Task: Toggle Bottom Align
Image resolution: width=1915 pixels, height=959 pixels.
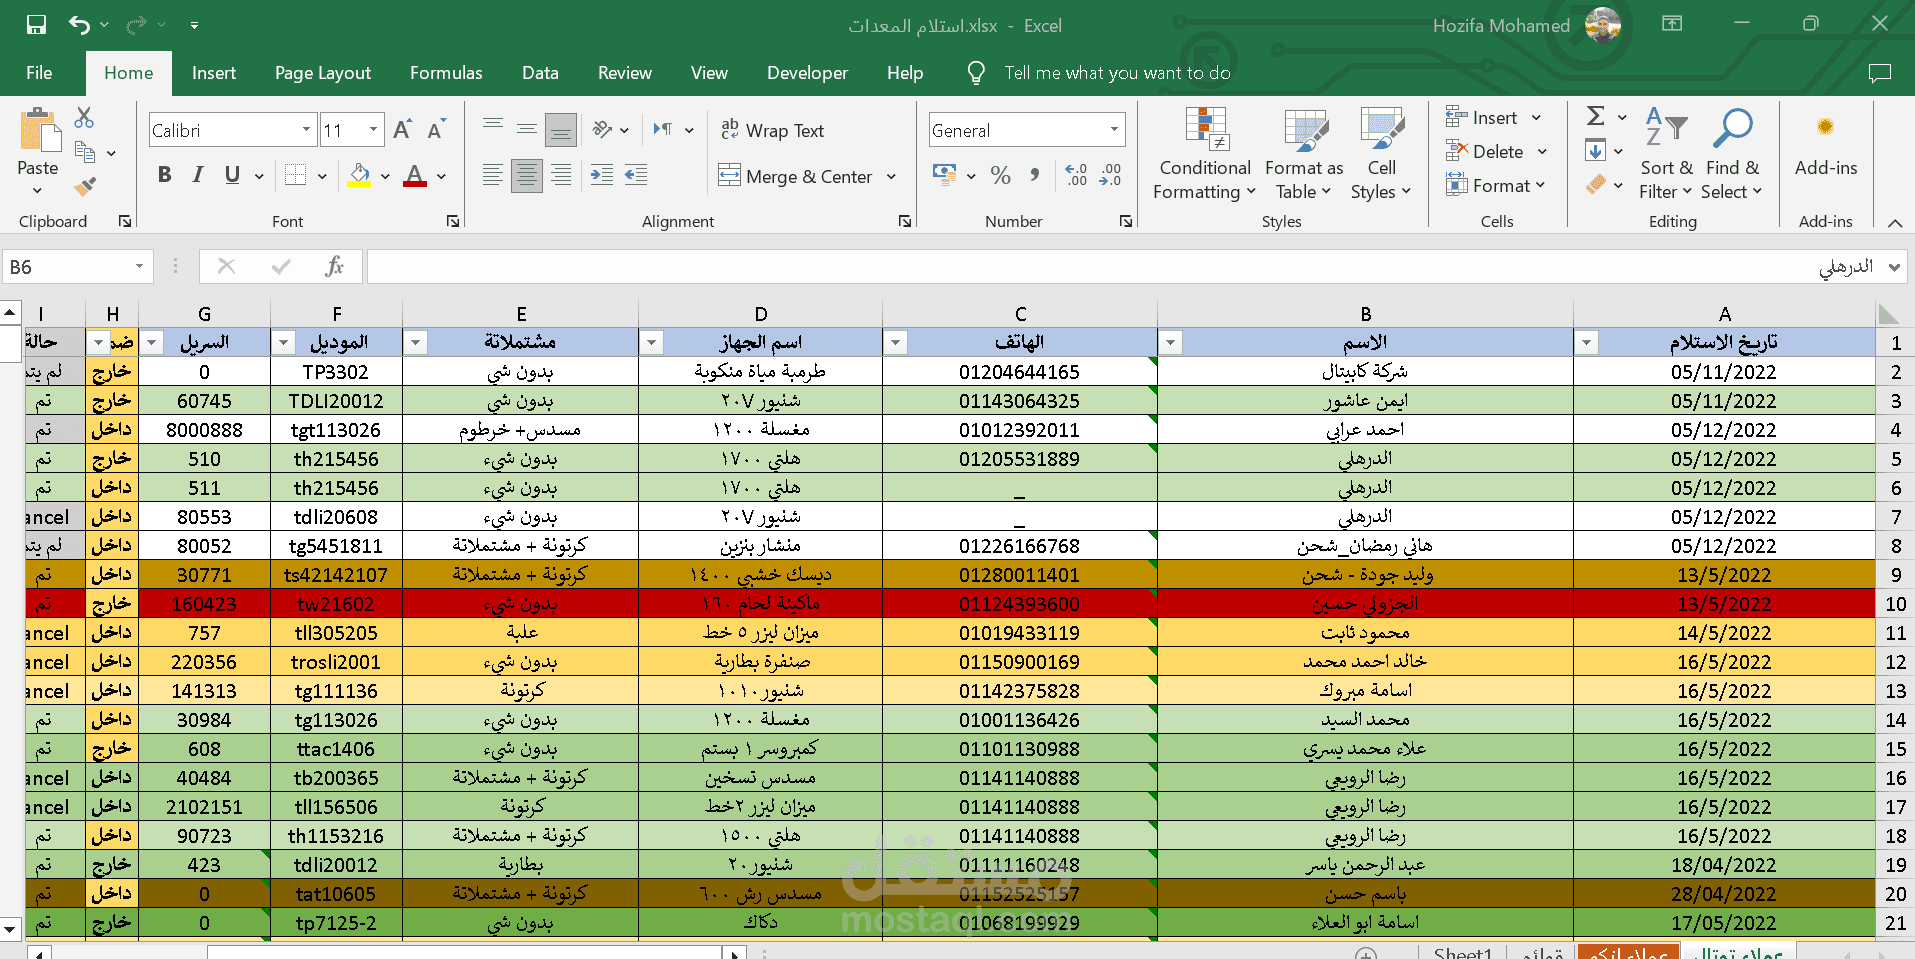Action: 561,129
